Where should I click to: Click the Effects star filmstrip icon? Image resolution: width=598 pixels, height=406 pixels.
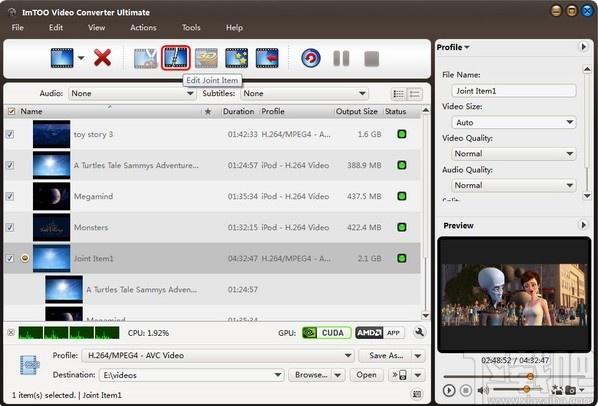pyautogui.click(x=236, y=58)
